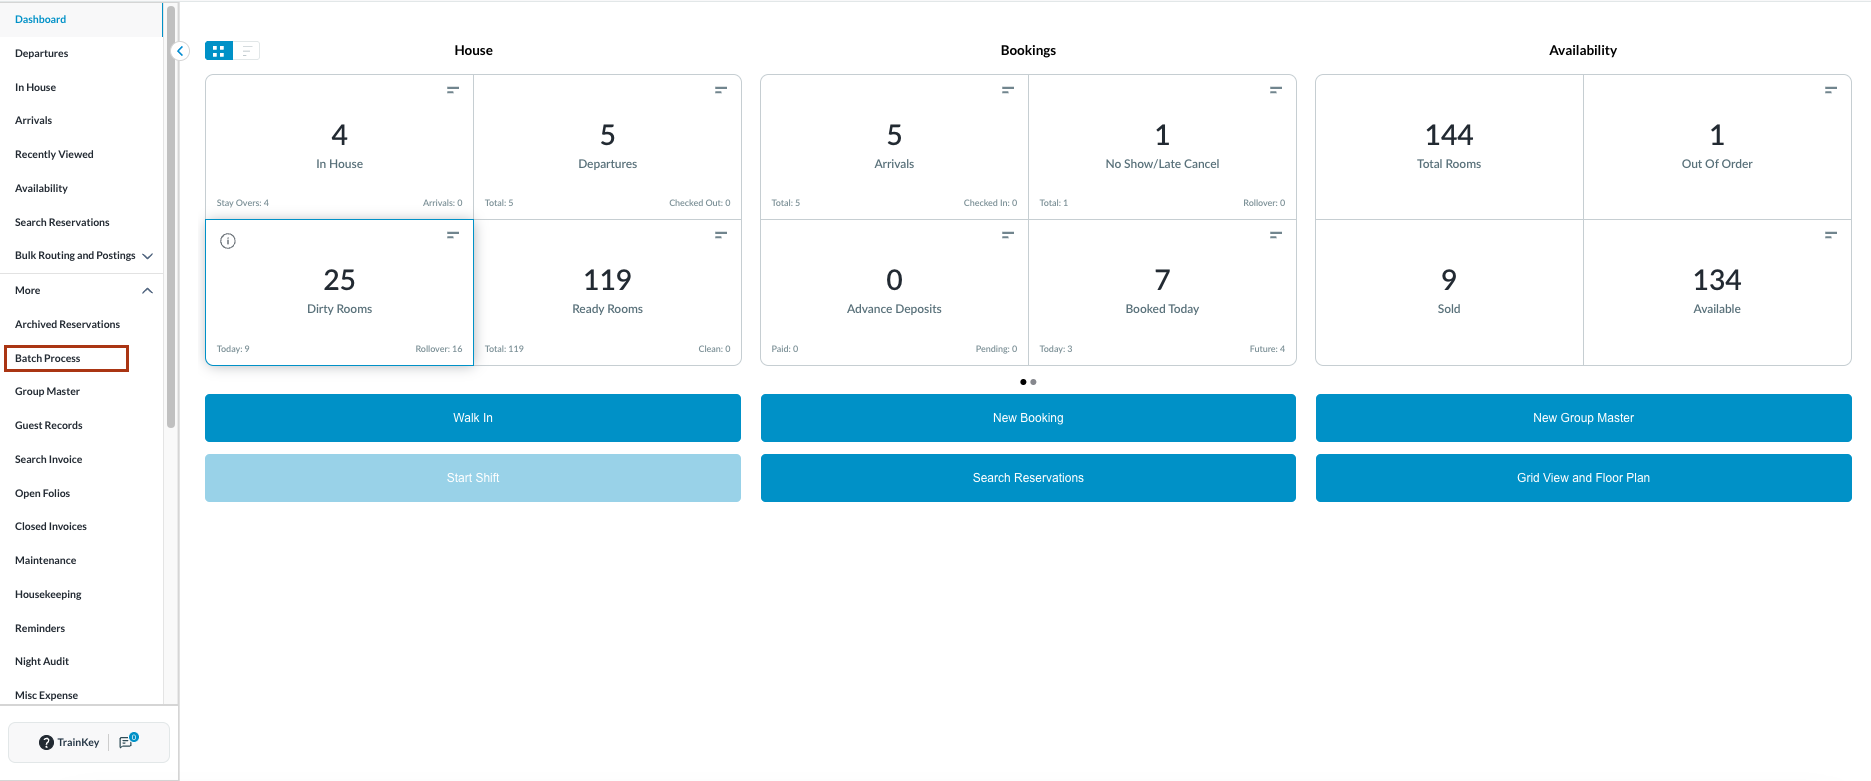Expand Bulk Routing and Postings submenu
Screen dimensions: 1871x781
tap(148, 256)
